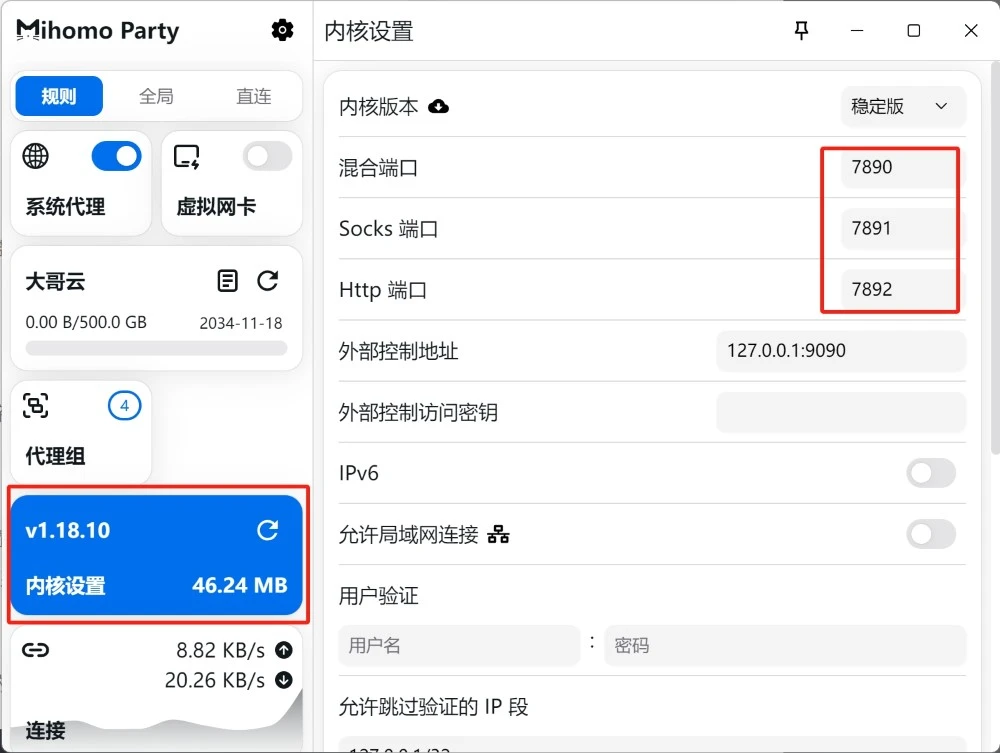Click the network icon next to 允许局域网连接
Viewport: 1000px width, 753px height.
click(x=498, y=535)
